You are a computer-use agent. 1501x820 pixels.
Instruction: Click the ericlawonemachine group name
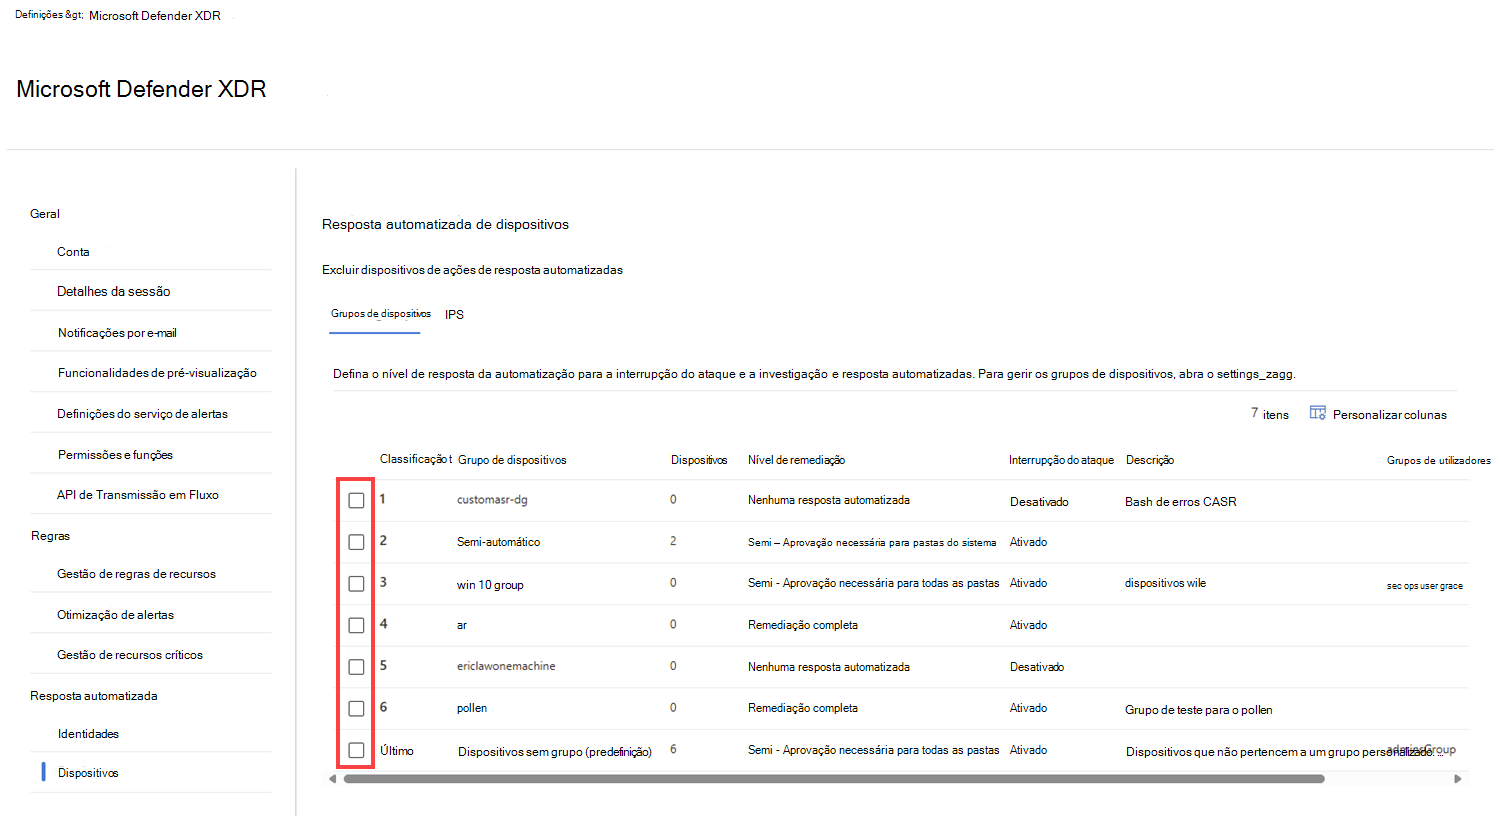[x=506, y=666]
